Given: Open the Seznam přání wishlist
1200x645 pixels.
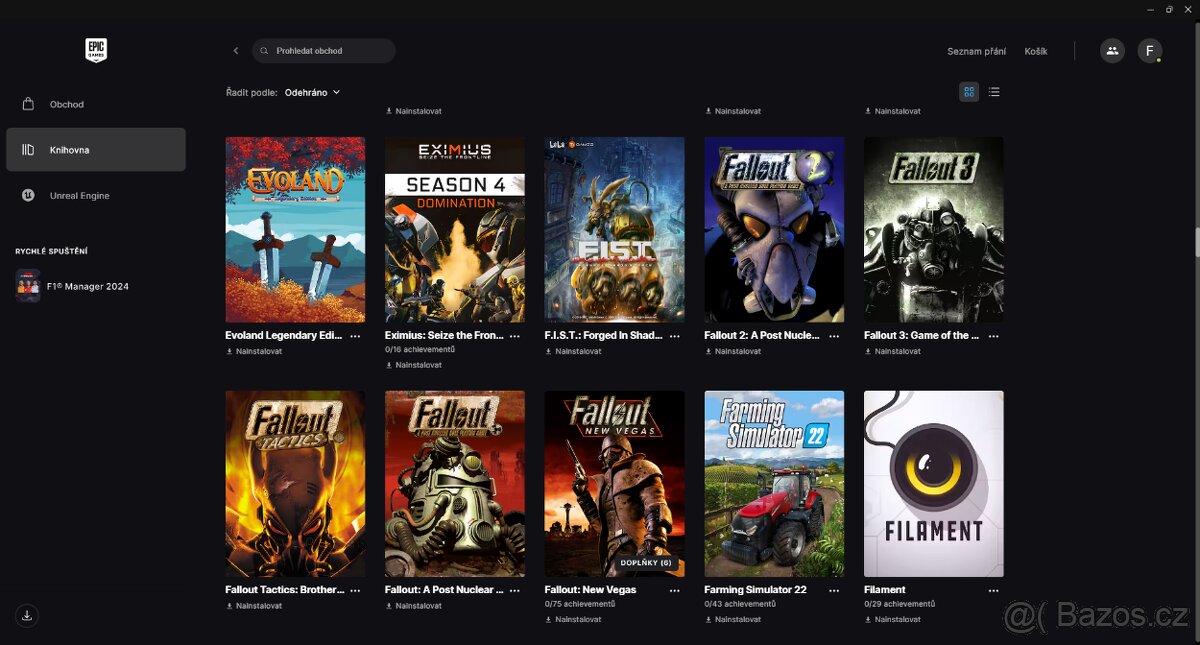Looking at the screenshot, I should 977,50.
